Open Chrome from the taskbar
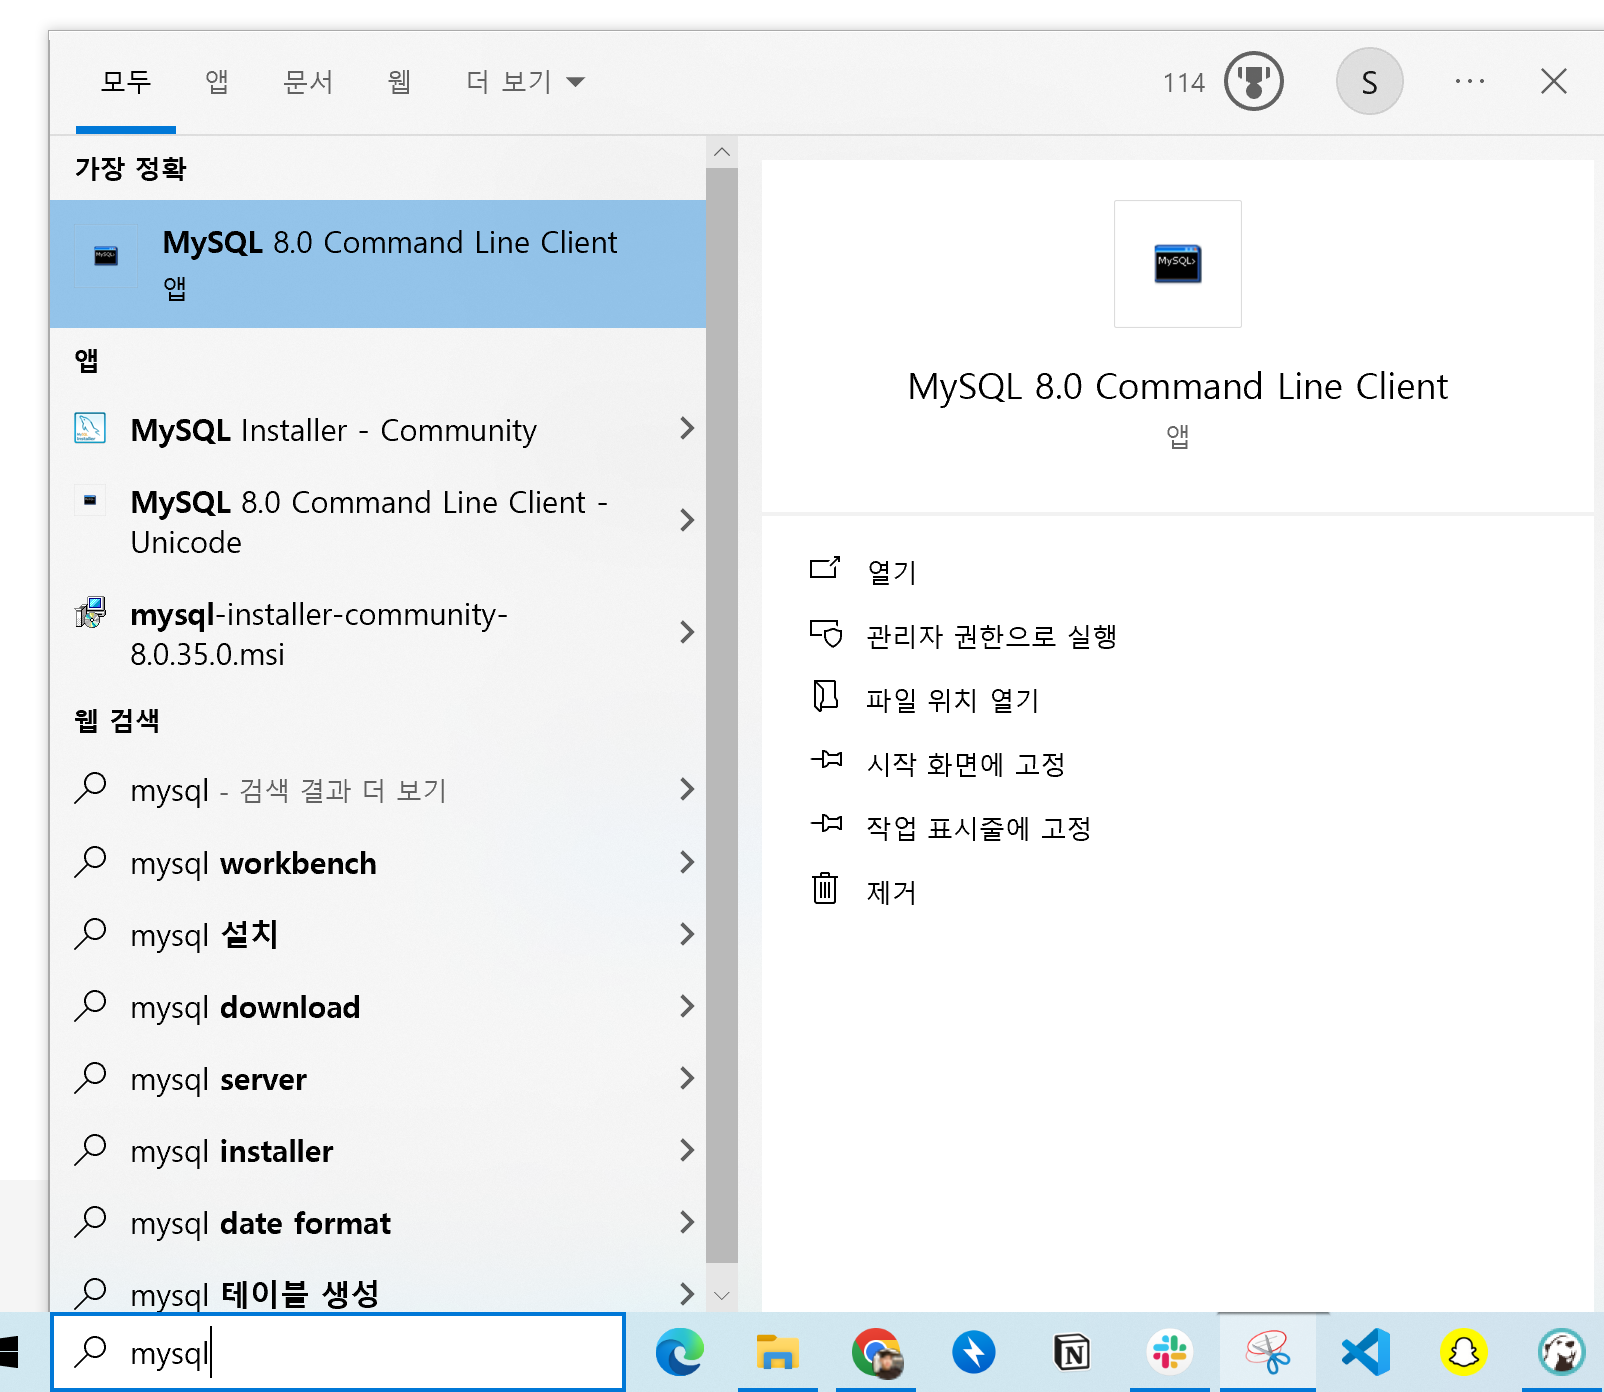Viewport: 1604px width, 1392px height. (876, 1352)
